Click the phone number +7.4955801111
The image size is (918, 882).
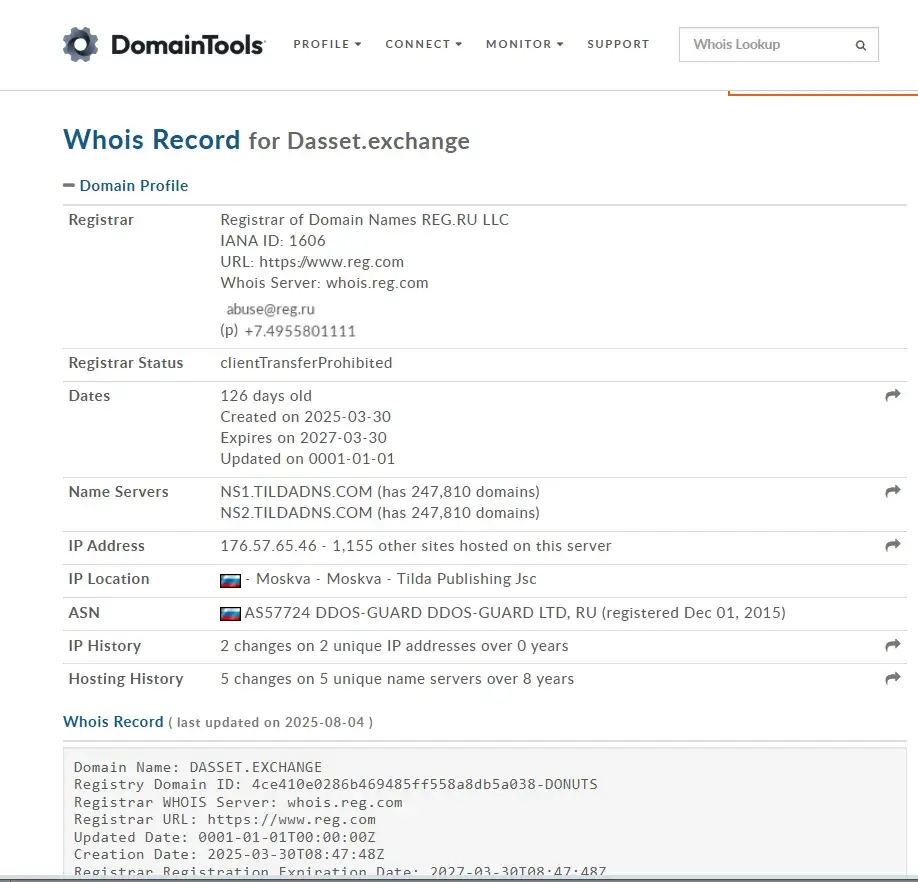click(300, 331)
